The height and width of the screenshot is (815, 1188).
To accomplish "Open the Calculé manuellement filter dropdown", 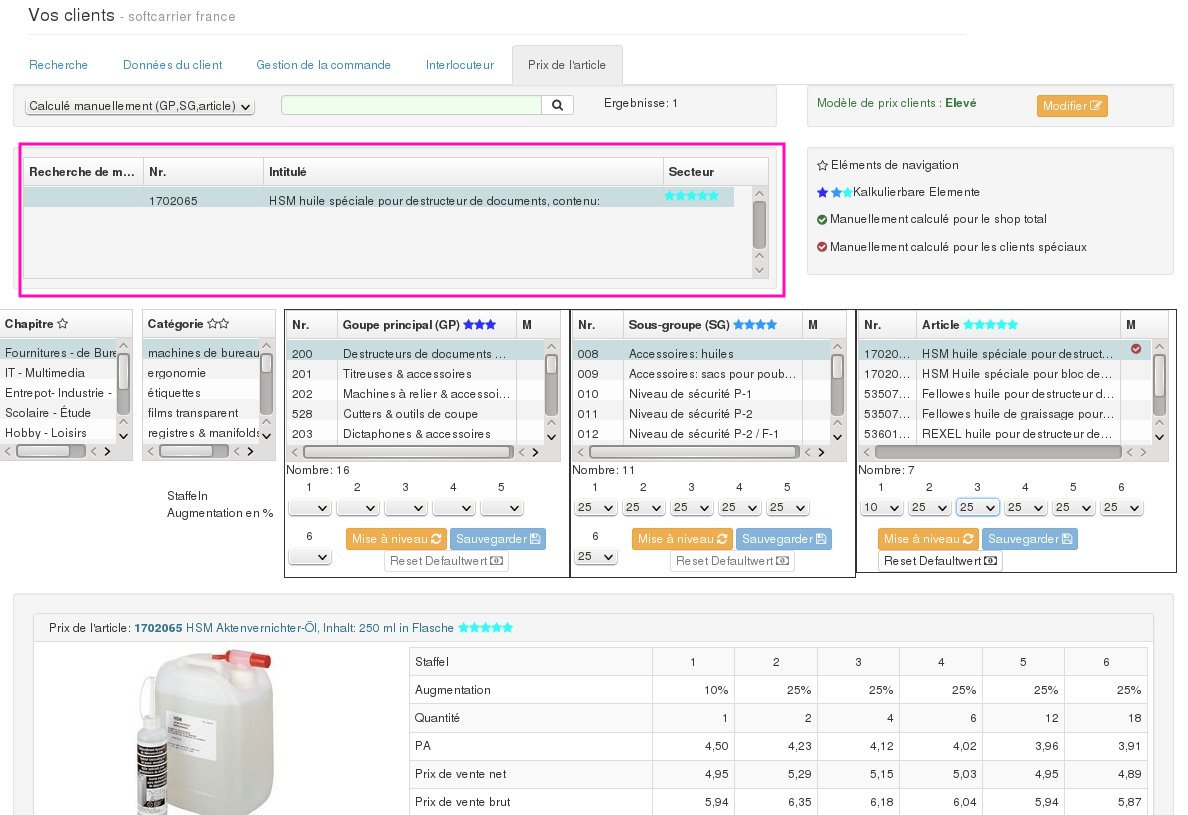I will coord(139,106).
